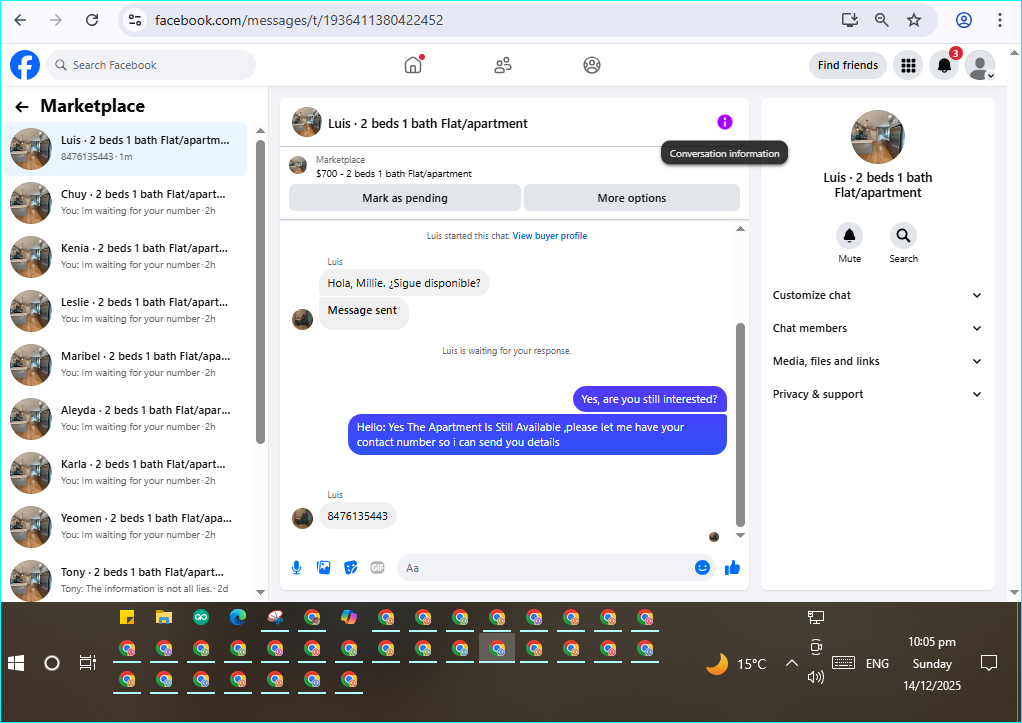Click the browser back arrow
Viewport: 1022px width, 723px height.
20,20
